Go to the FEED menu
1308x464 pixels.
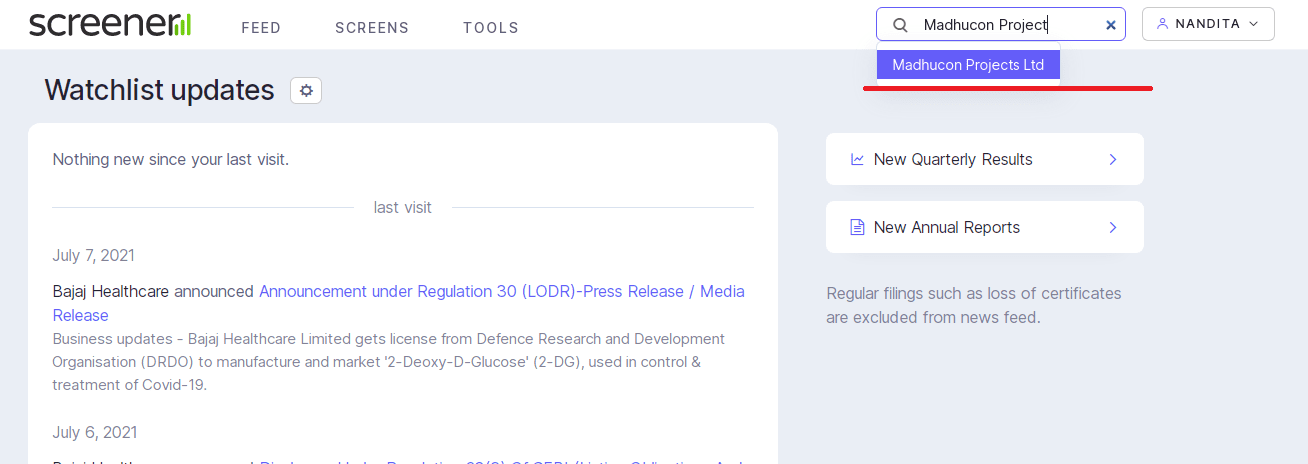pos(261,28)
